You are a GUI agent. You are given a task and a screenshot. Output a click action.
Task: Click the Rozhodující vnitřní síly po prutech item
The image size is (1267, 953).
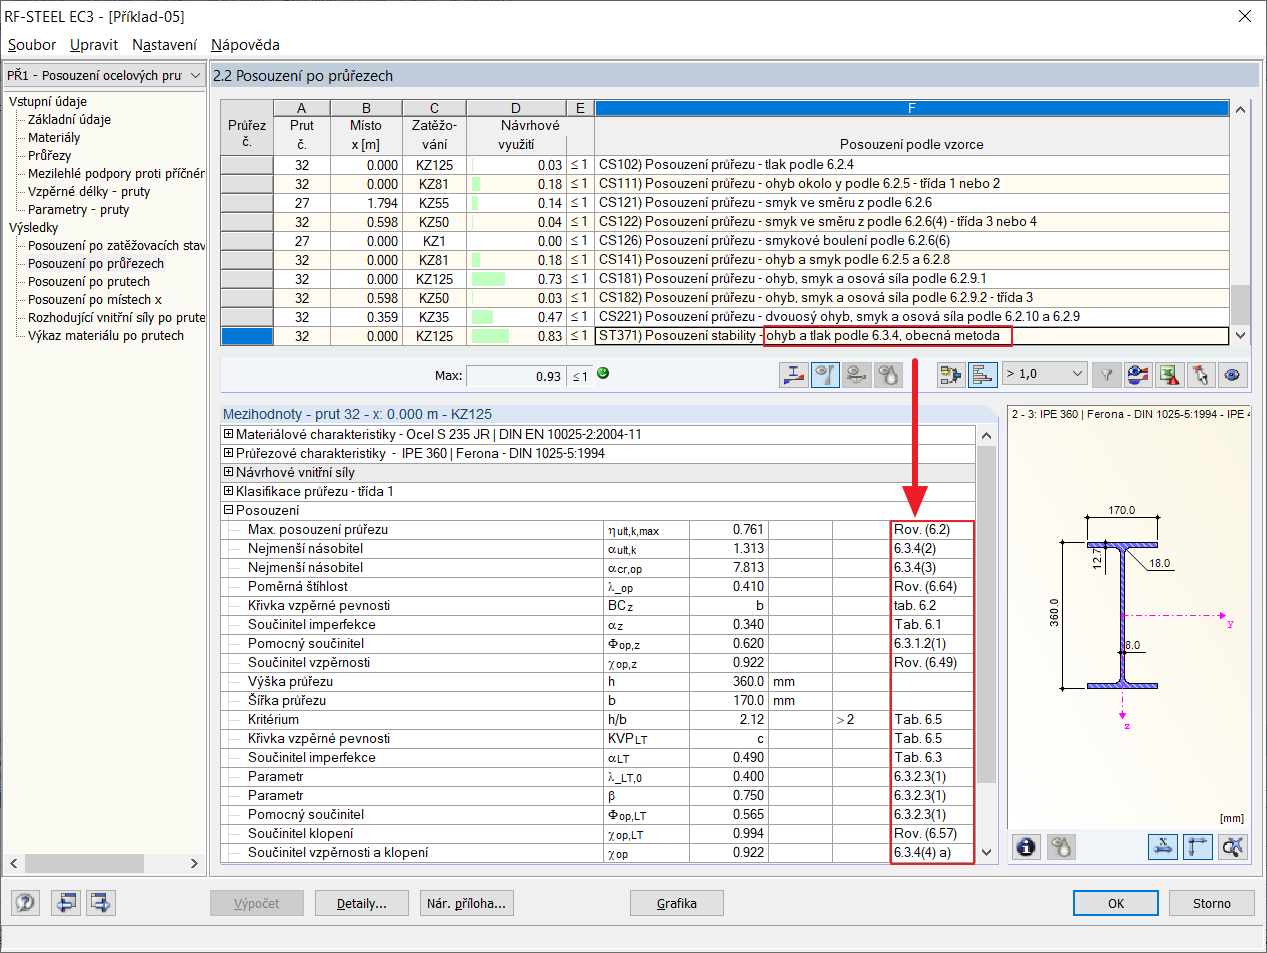coord(116,318)
